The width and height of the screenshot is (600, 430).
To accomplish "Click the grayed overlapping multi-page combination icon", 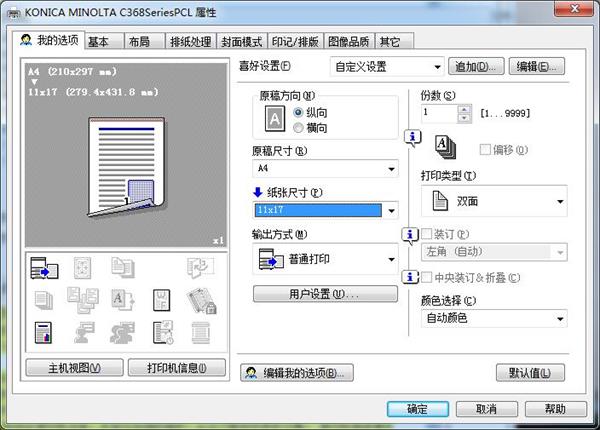I will click(83, 300).
